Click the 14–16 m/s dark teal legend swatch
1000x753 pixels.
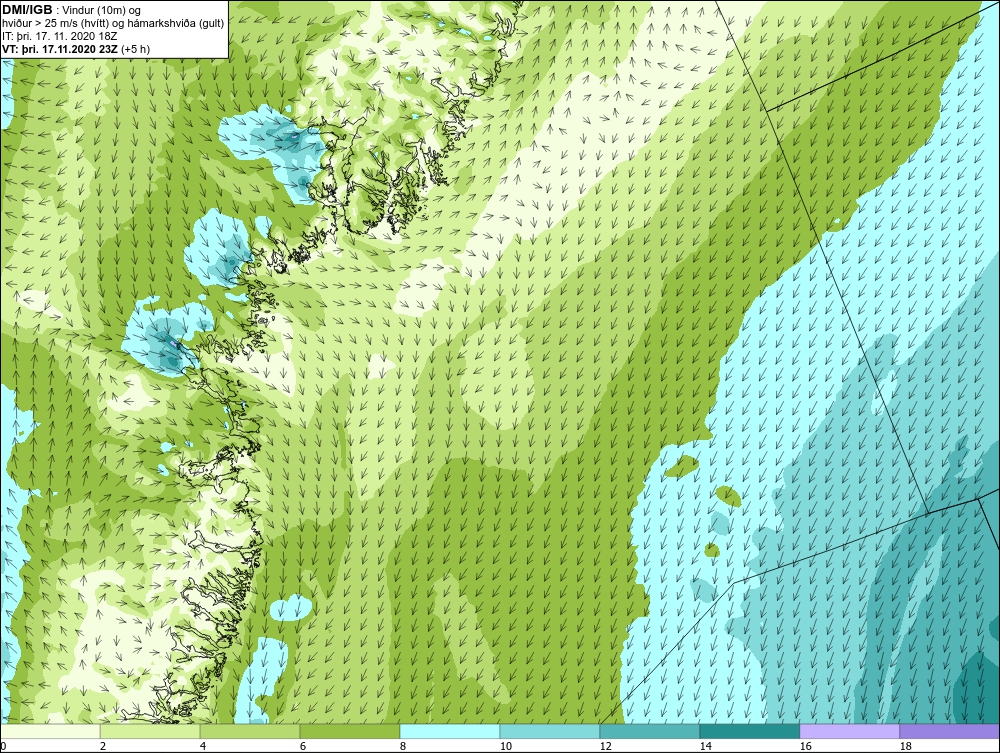pyautogui.click(x=749, y=731)
